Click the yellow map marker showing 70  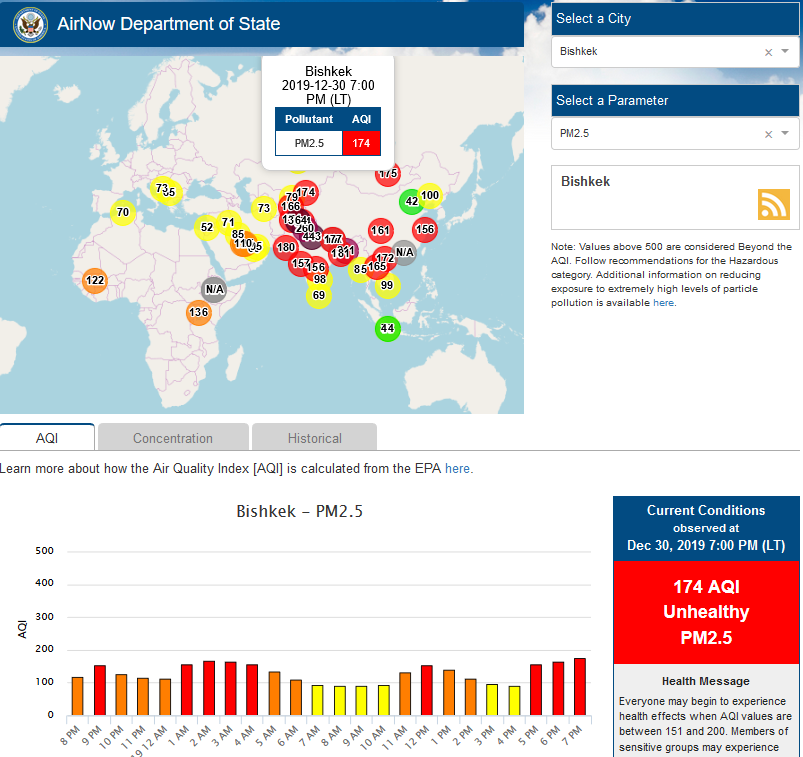(x=122, y=212)
